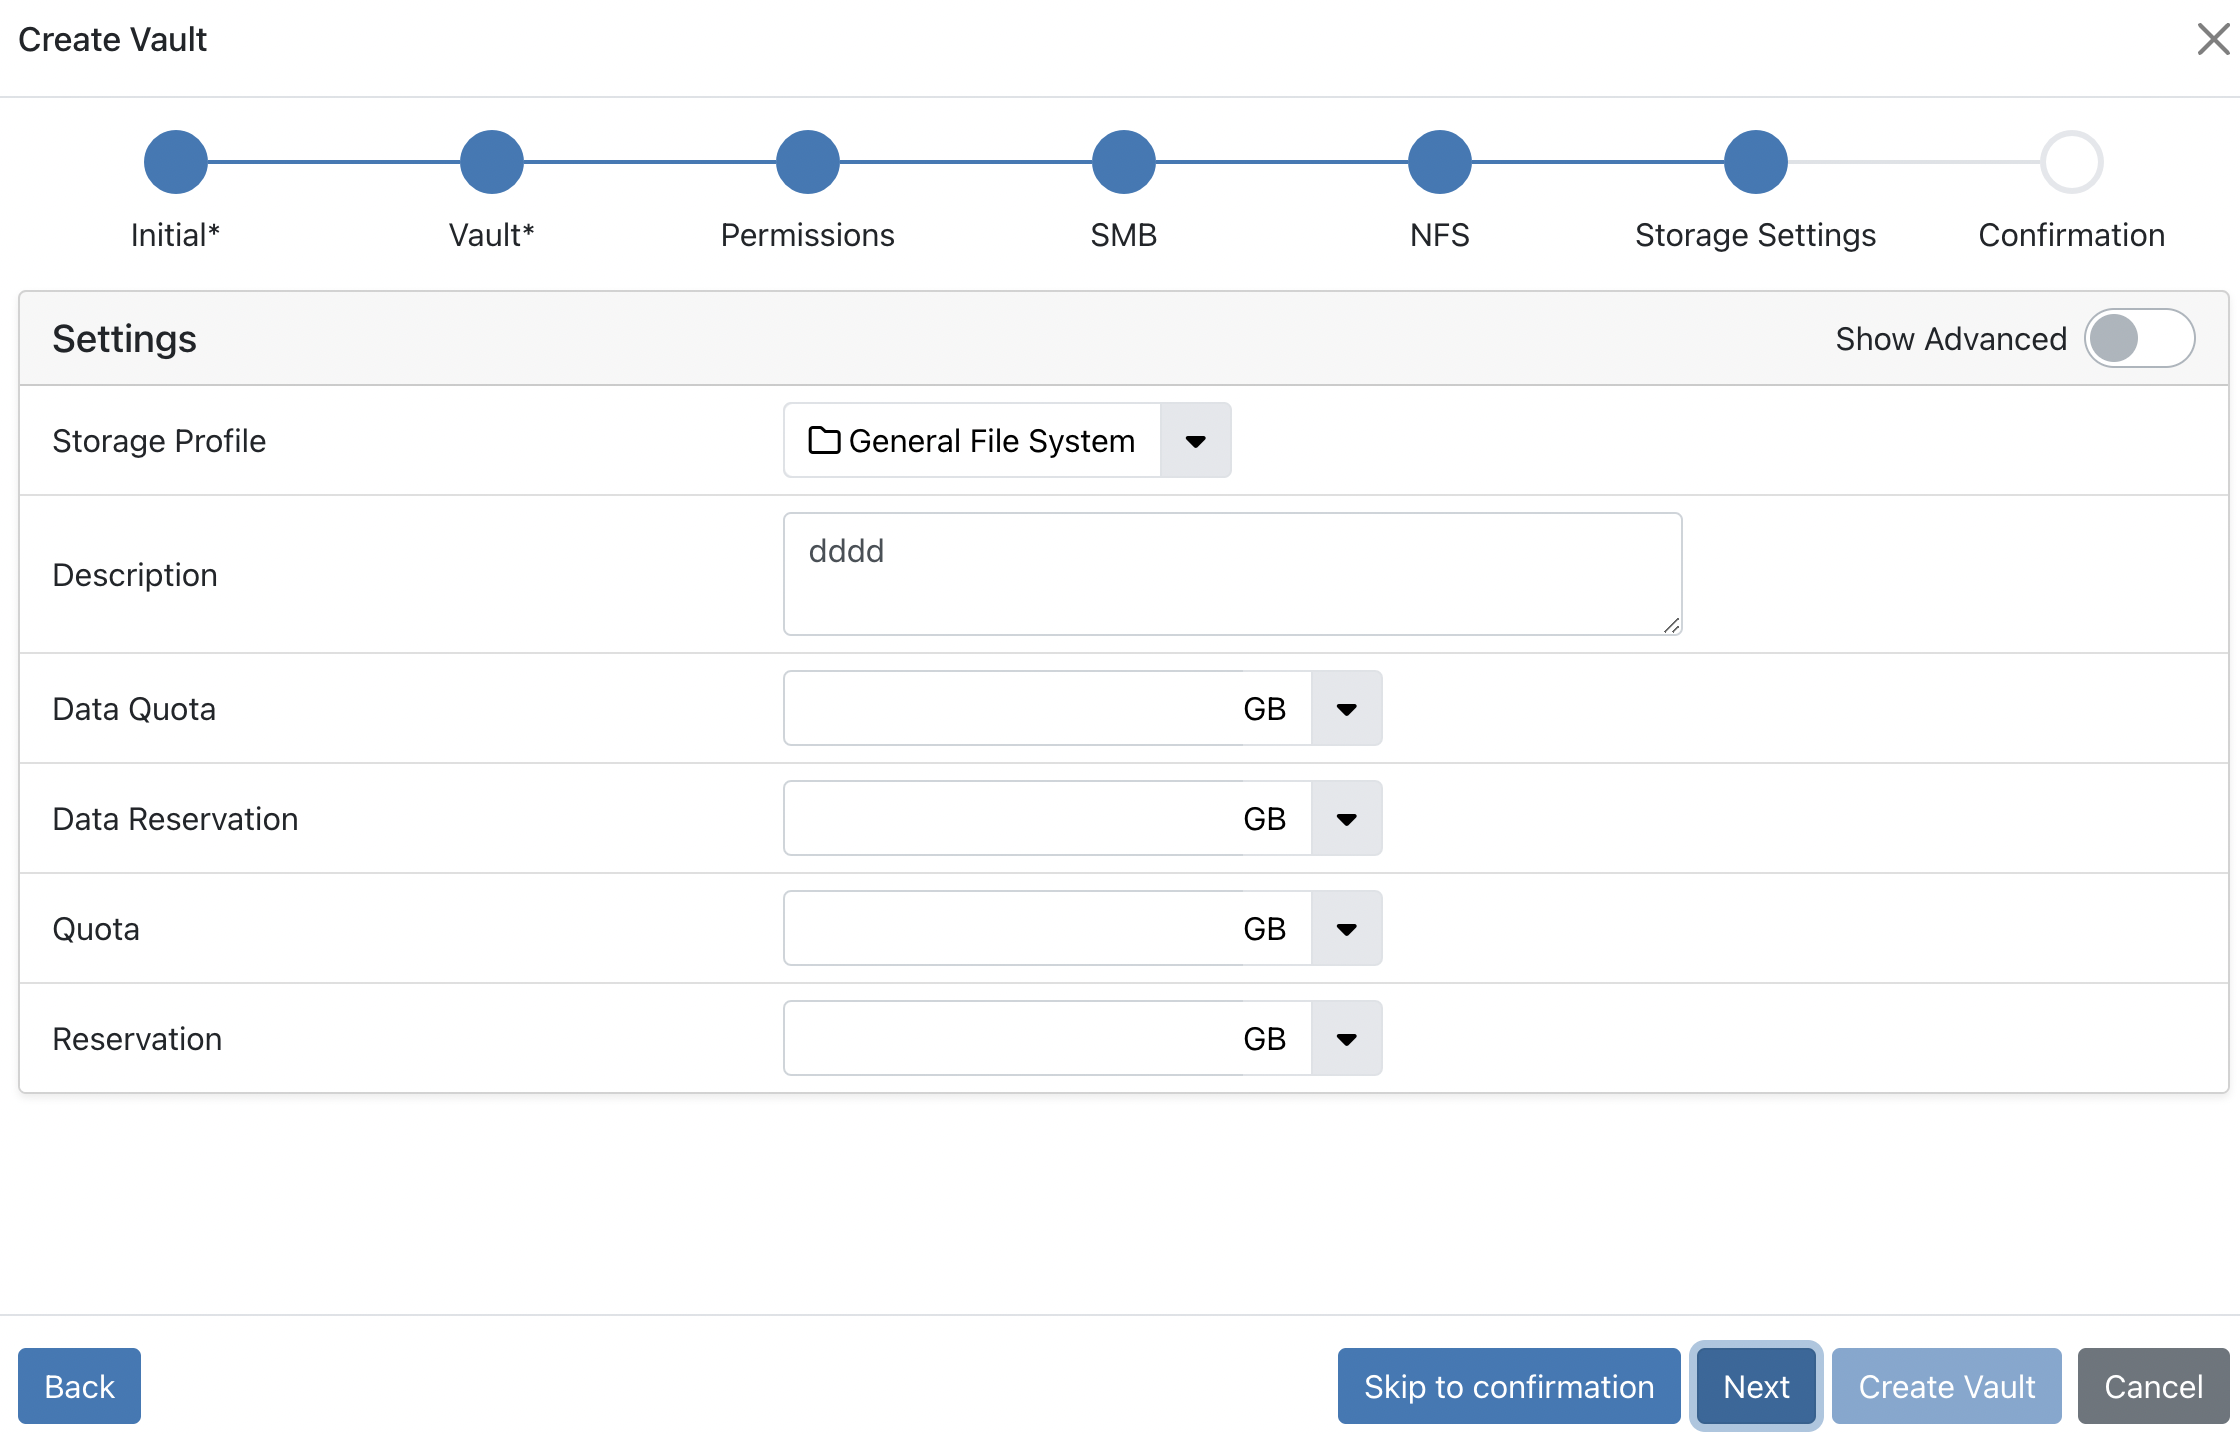Jump to the SMB step circle
This screenshot has height=1434, width=2240.
(1123, 162)
